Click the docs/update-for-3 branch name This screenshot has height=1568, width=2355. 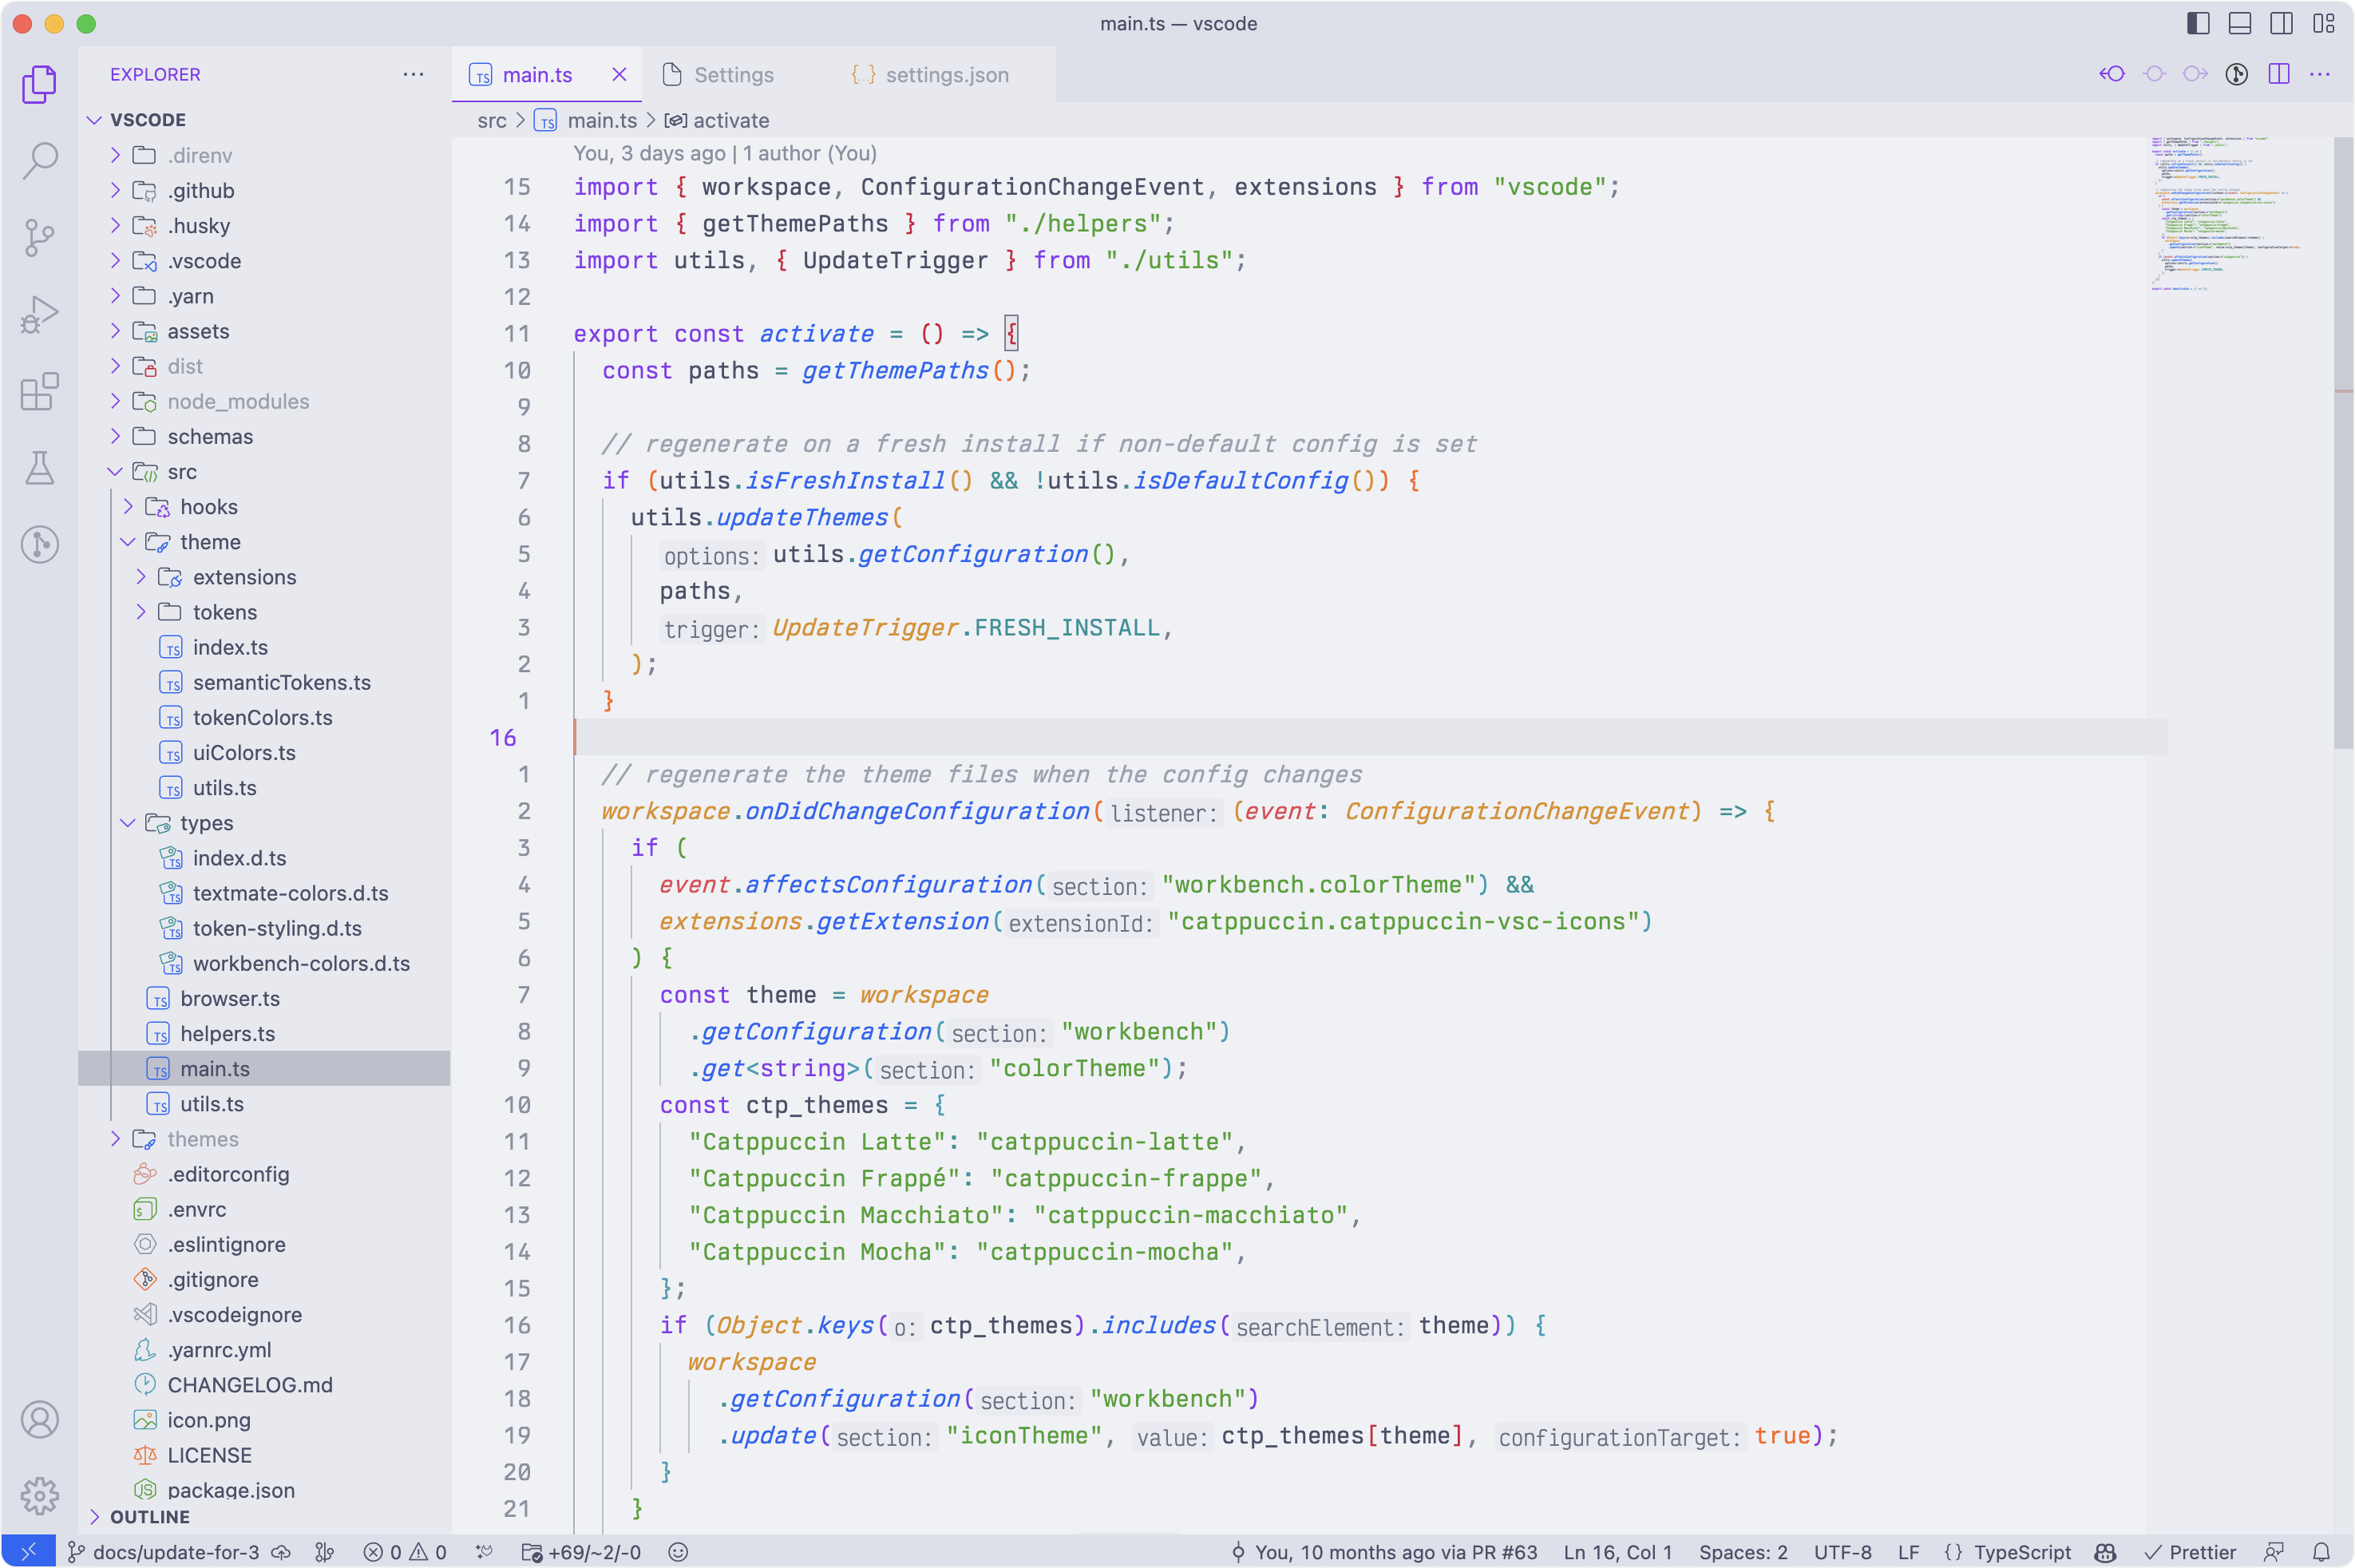(175, 1552)
